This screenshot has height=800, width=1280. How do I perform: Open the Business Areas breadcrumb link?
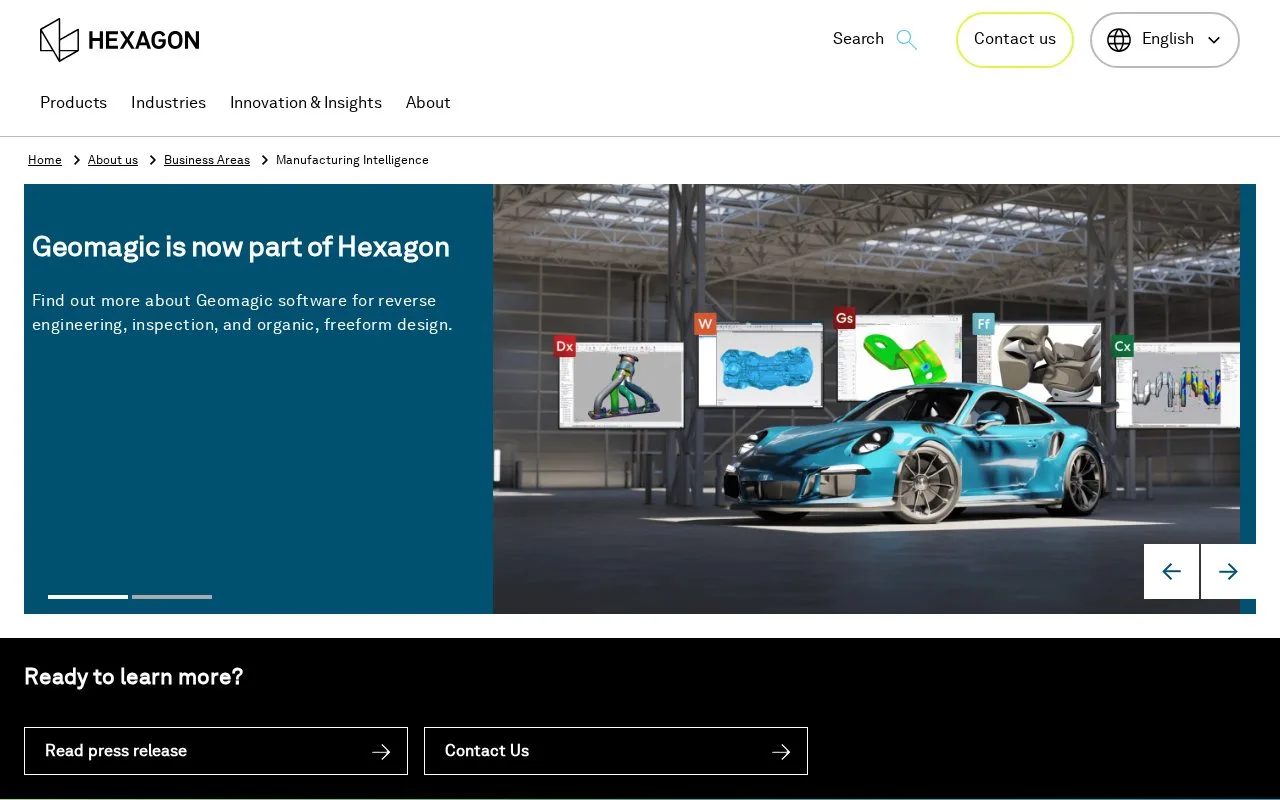tap(207, 160)
